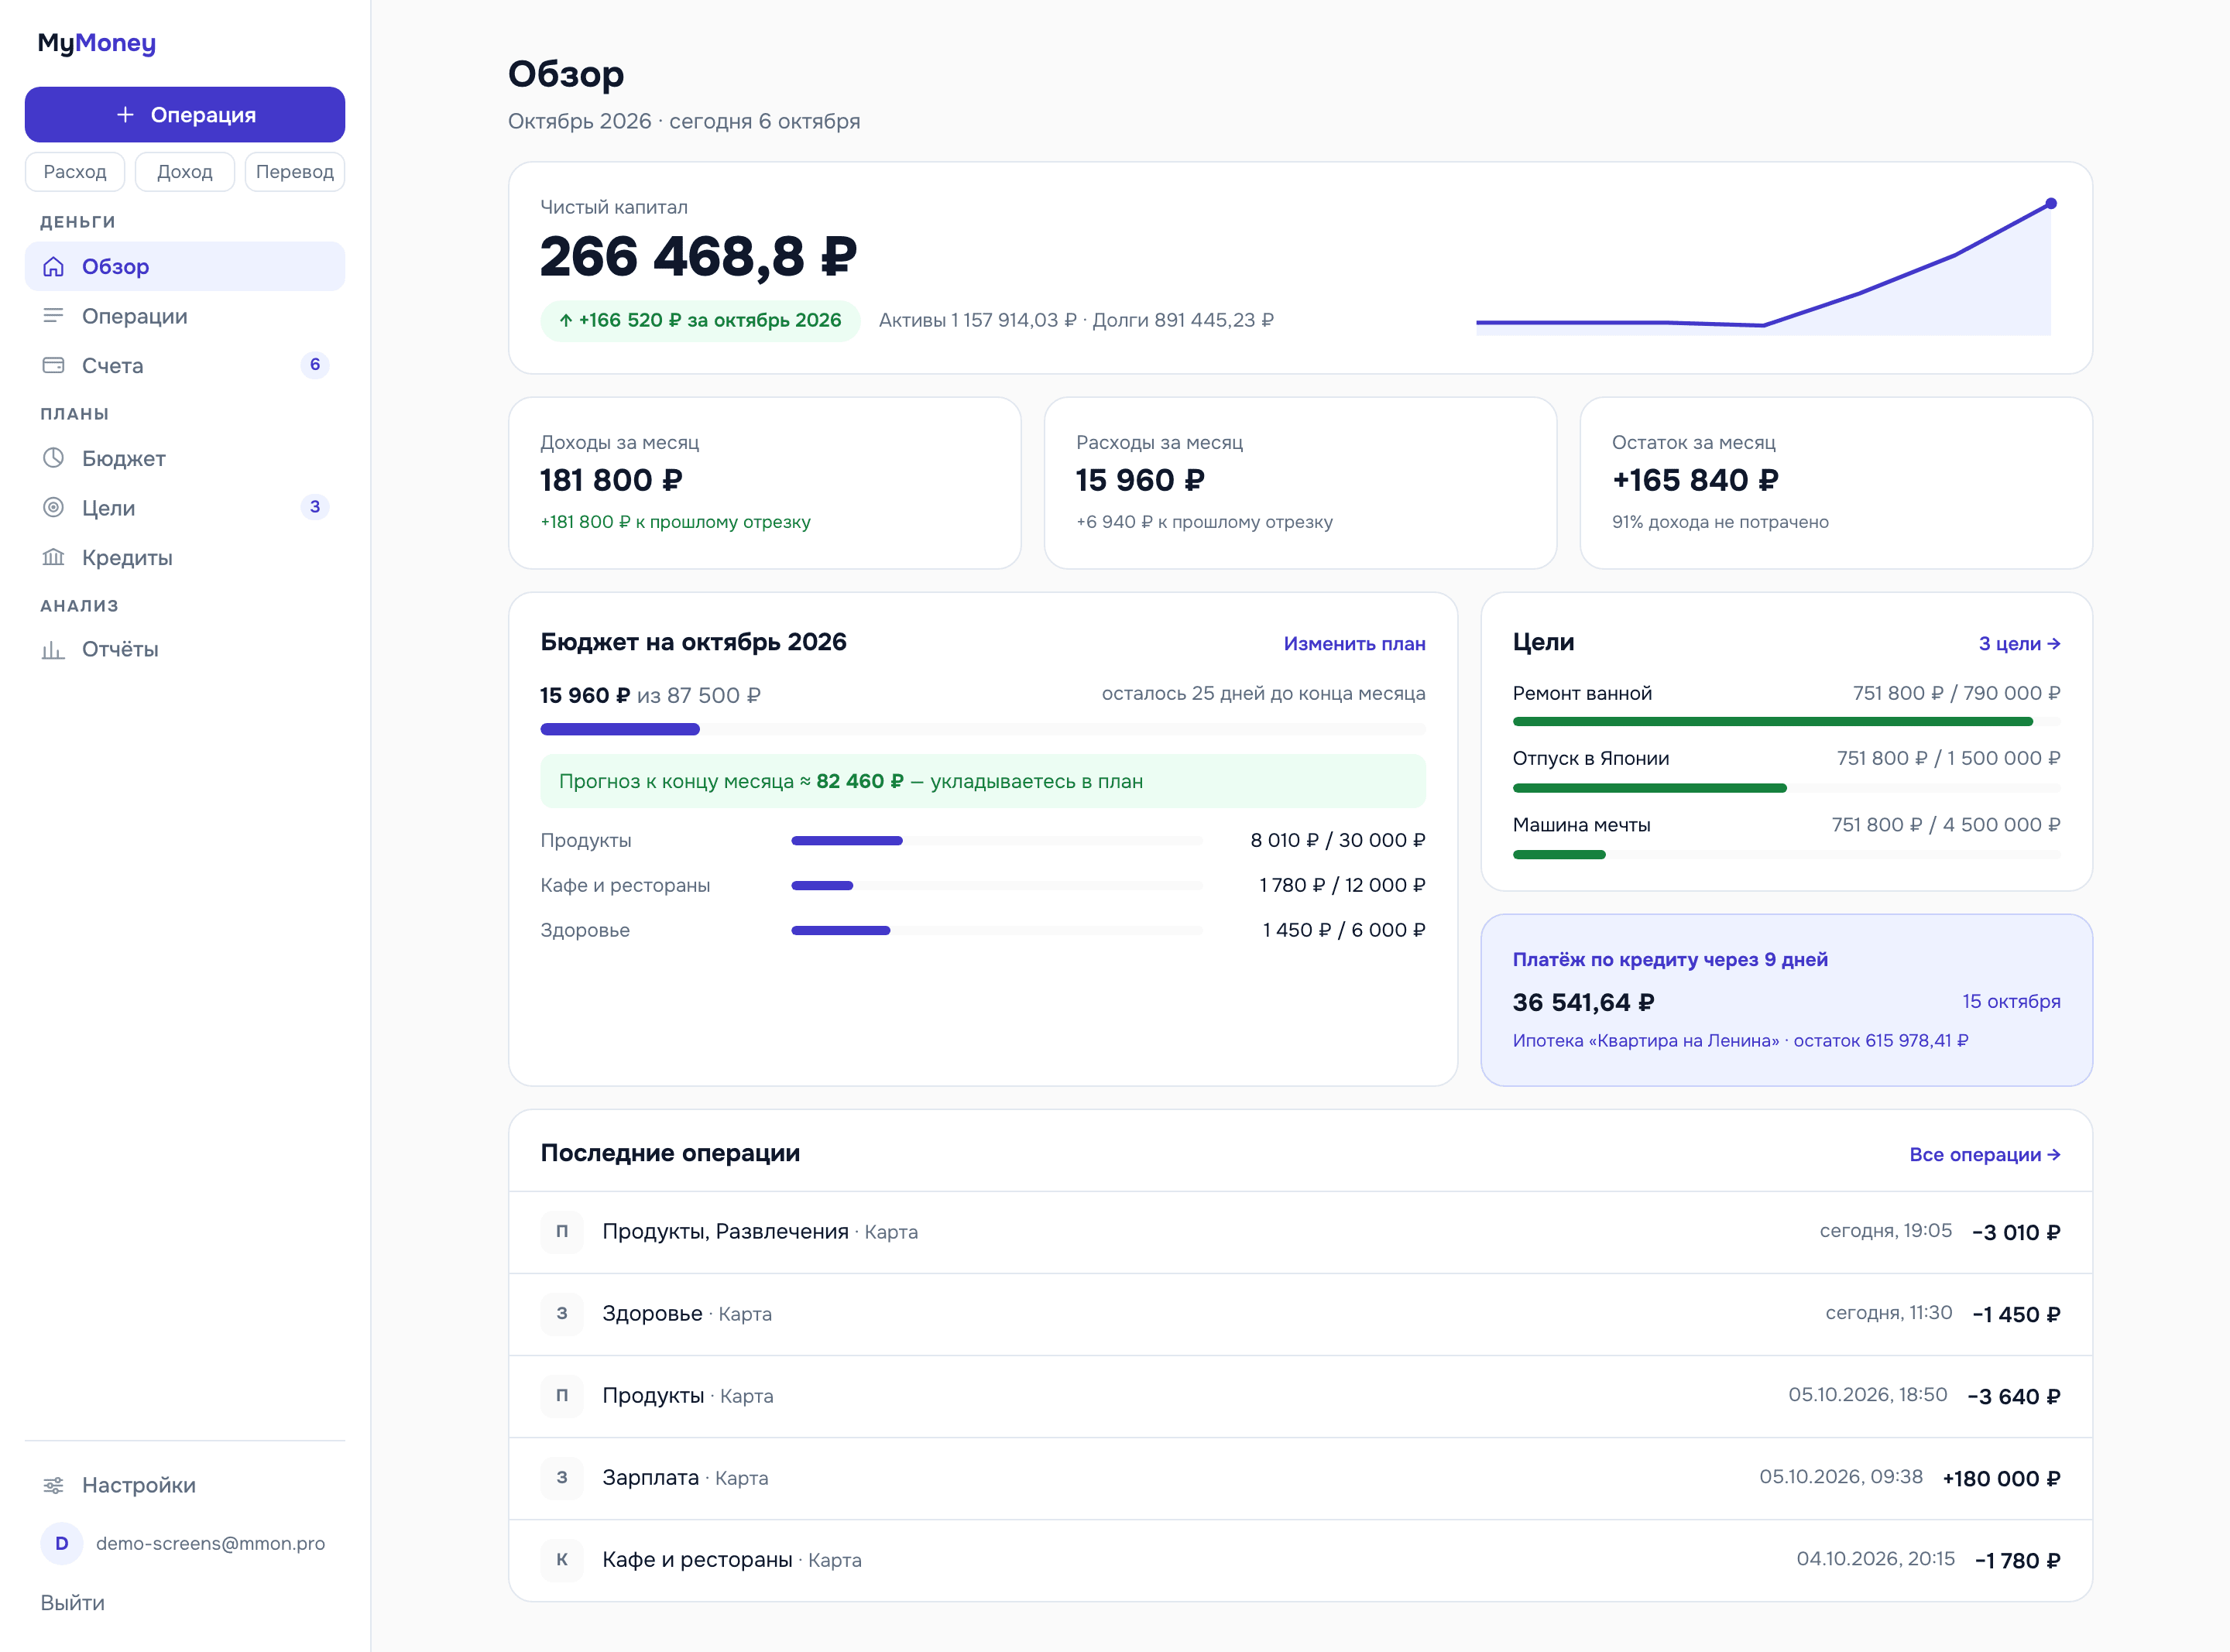Click the card icon beside Счета
Viewport: 2230px width, 1652px height.
[53, 365]
